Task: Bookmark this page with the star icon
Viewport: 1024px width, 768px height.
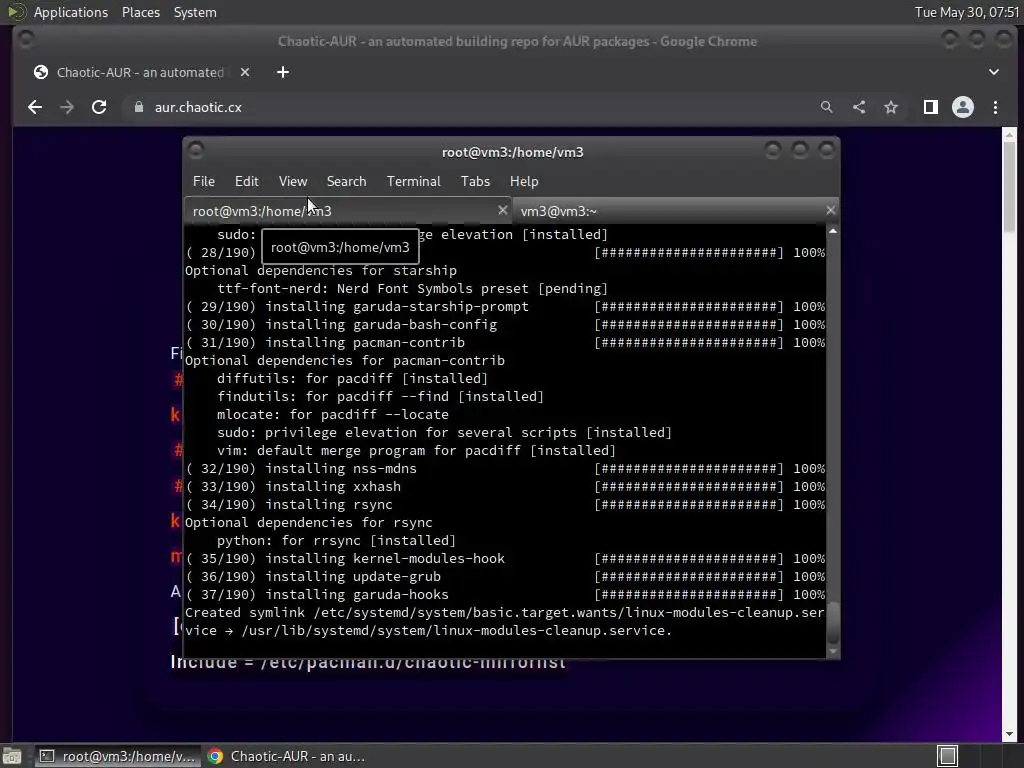Action: pos(891,107)
